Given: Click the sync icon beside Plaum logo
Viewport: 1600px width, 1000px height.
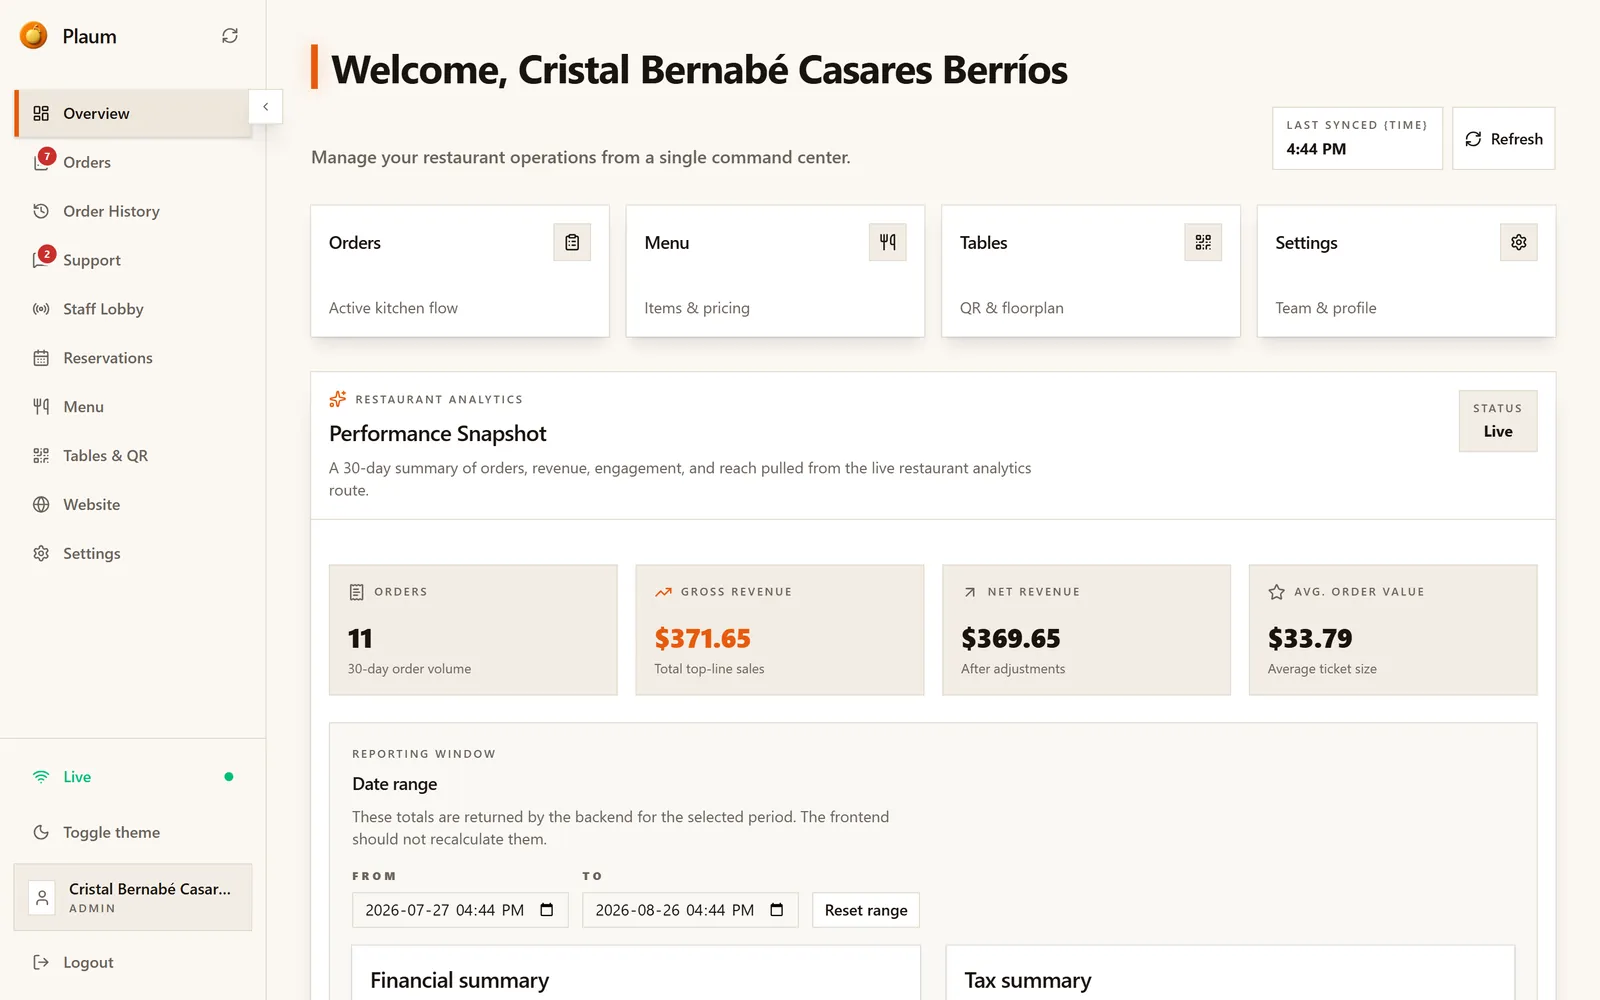Looking at the screenshot, I should pyautogui.click(x=230, y=36).
